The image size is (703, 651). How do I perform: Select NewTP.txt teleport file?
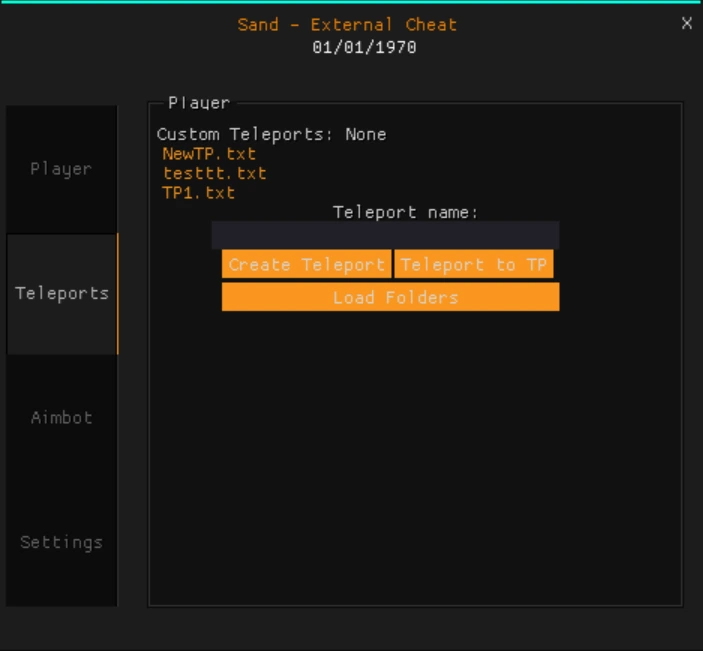pyautogui.click(x=209, y=154)
